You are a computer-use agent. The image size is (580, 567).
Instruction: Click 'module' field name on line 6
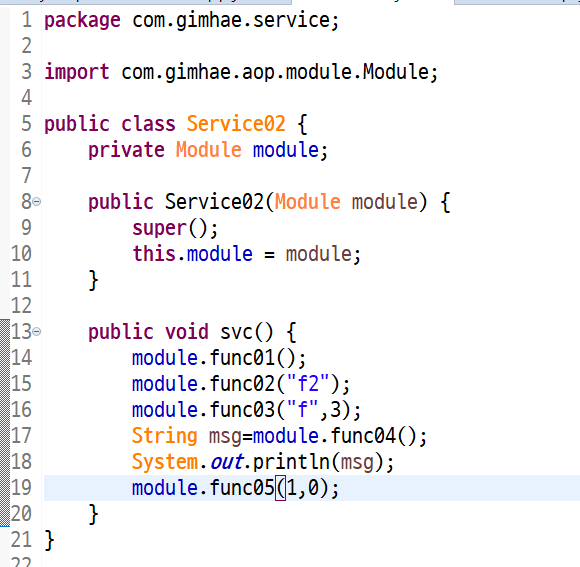(x=286, y=150)
